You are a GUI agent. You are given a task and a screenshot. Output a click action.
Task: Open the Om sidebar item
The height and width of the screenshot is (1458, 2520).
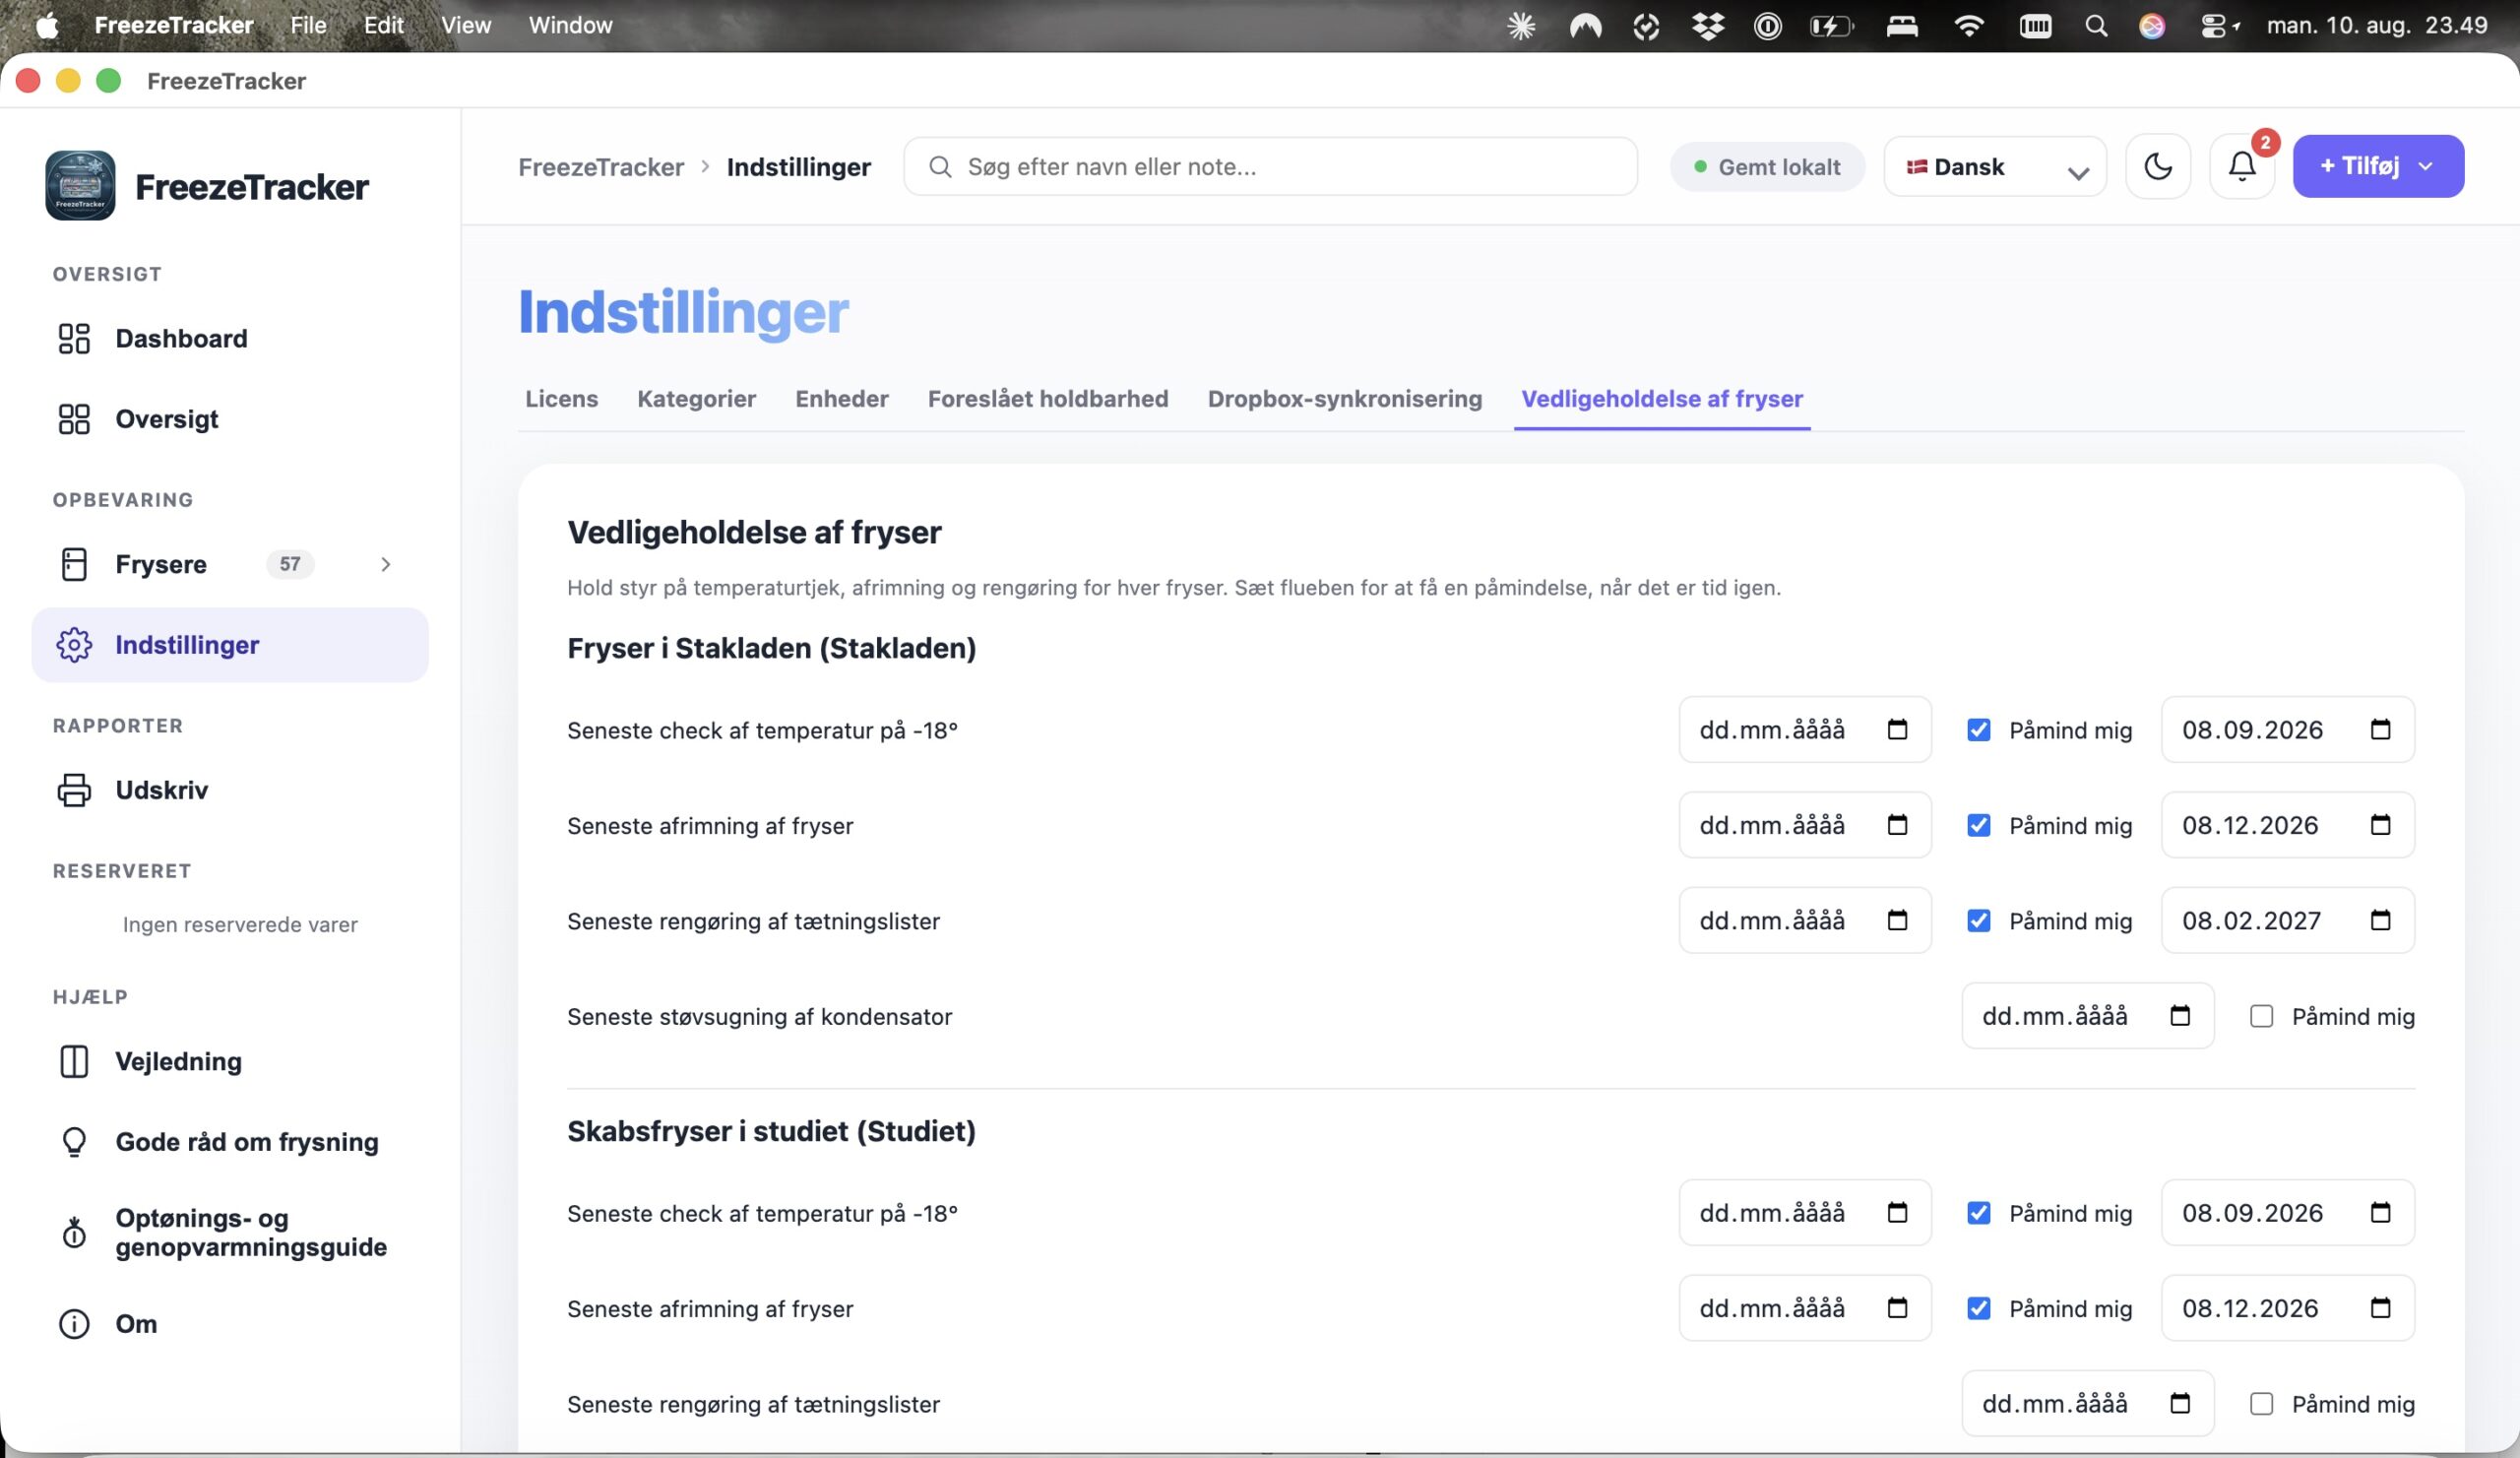[230, 1323]
